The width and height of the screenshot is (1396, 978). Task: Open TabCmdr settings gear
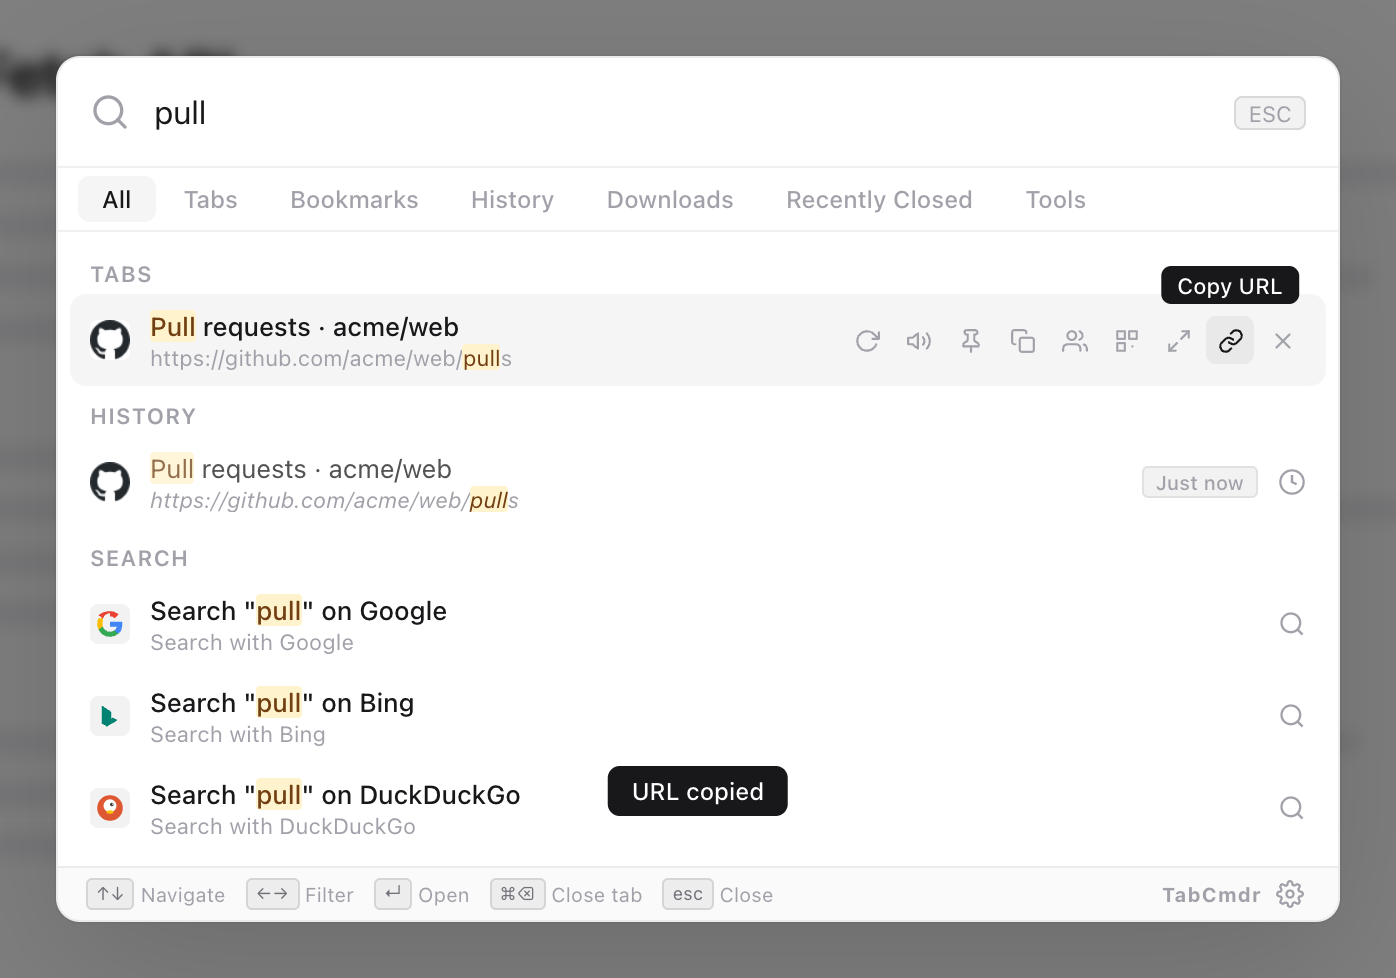[1290, 894]
